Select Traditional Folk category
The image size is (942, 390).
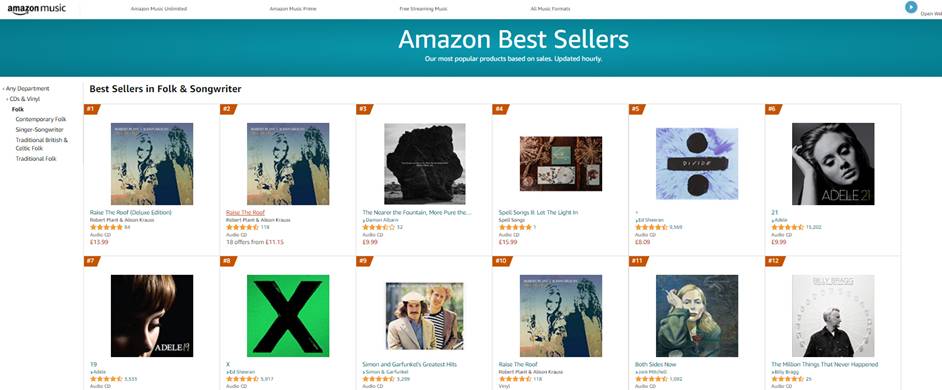(36, 159)
